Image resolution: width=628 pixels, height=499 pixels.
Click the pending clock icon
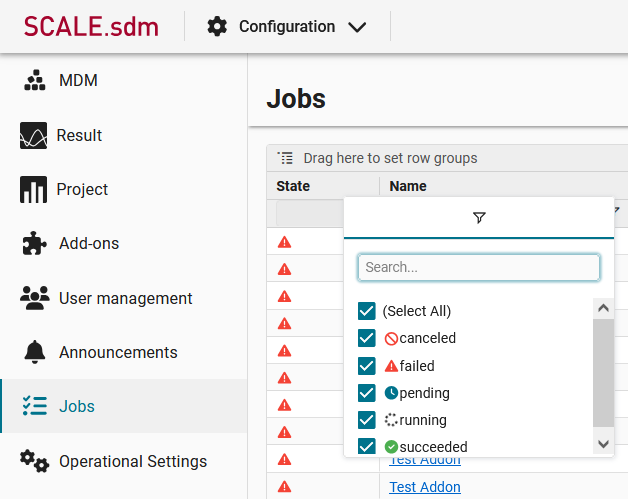point(391,393)
